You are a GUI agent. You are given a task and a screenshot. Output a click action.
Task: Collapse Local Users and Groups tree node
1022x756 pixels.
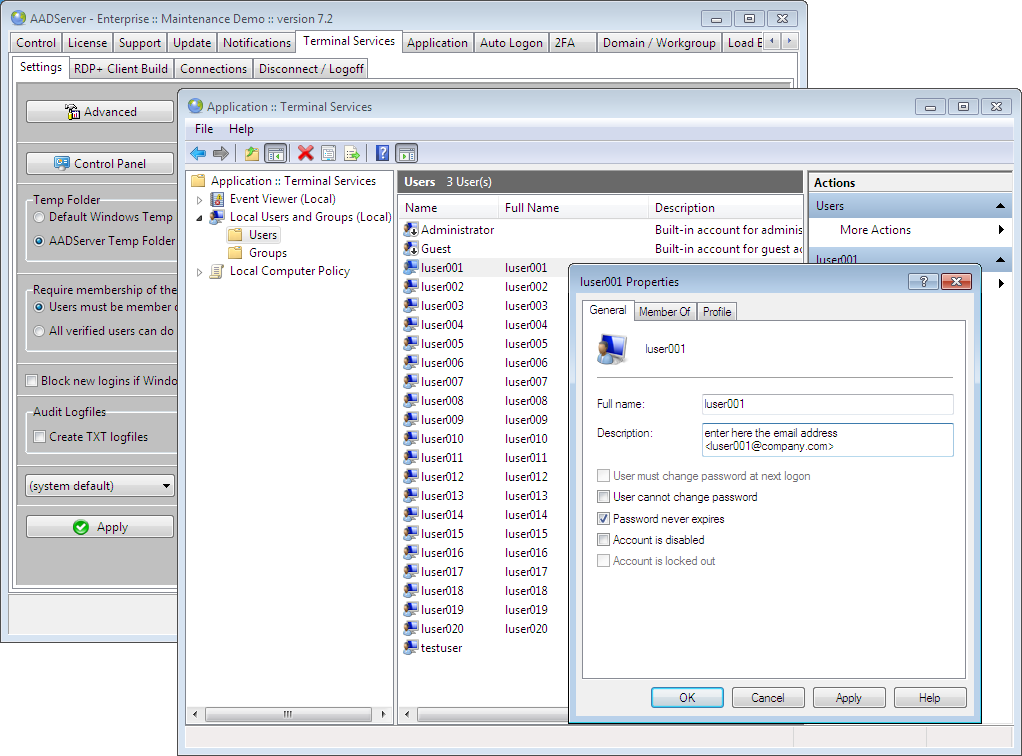(199, 217)
